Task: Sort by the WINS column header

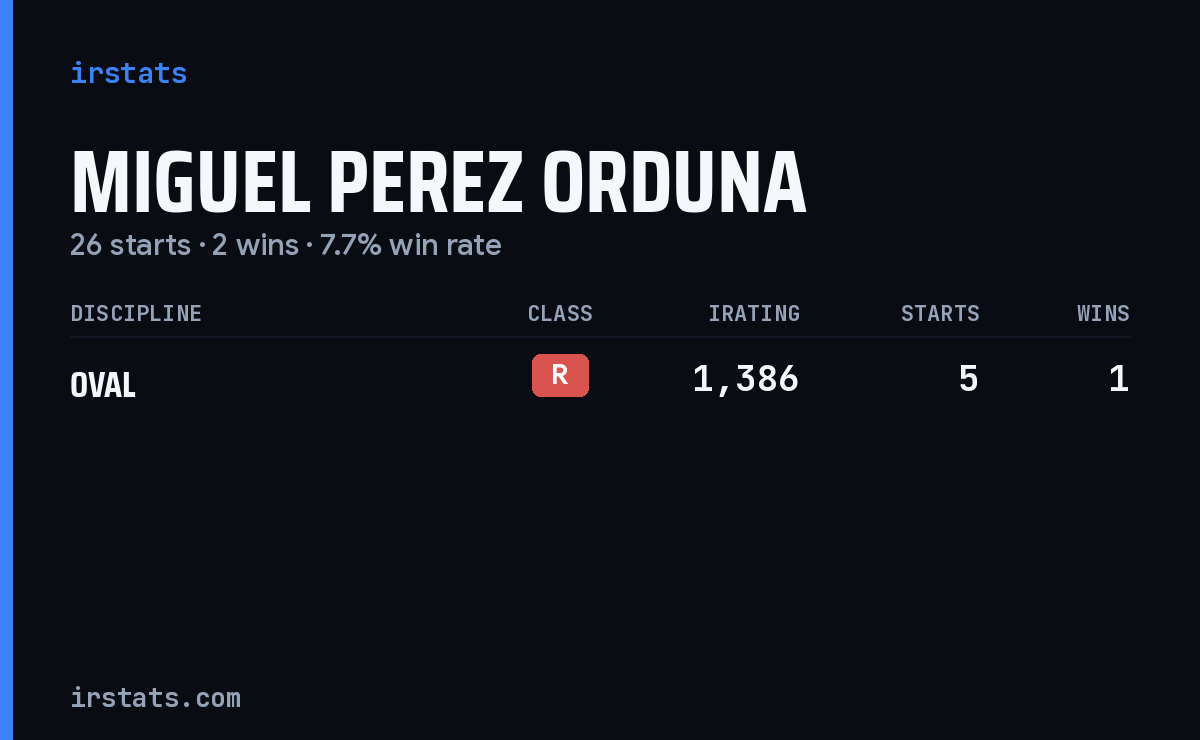Action: 1103,314
